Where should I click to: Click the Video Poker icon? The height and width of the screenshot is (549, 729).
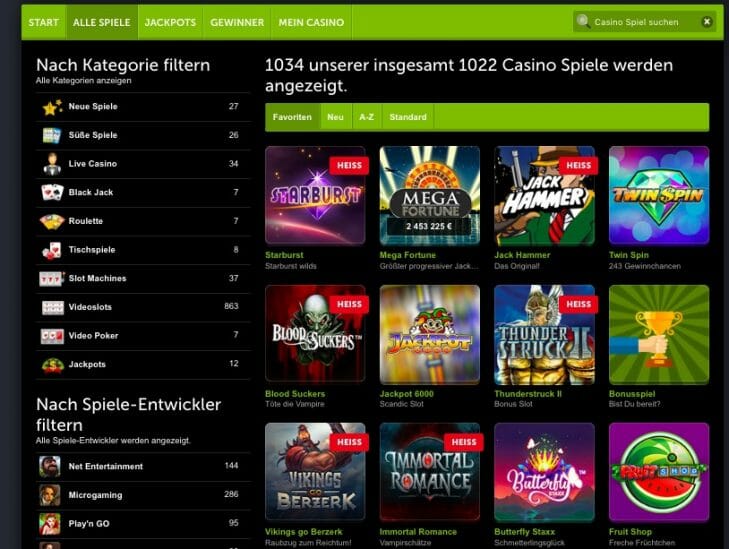(52, 336)
